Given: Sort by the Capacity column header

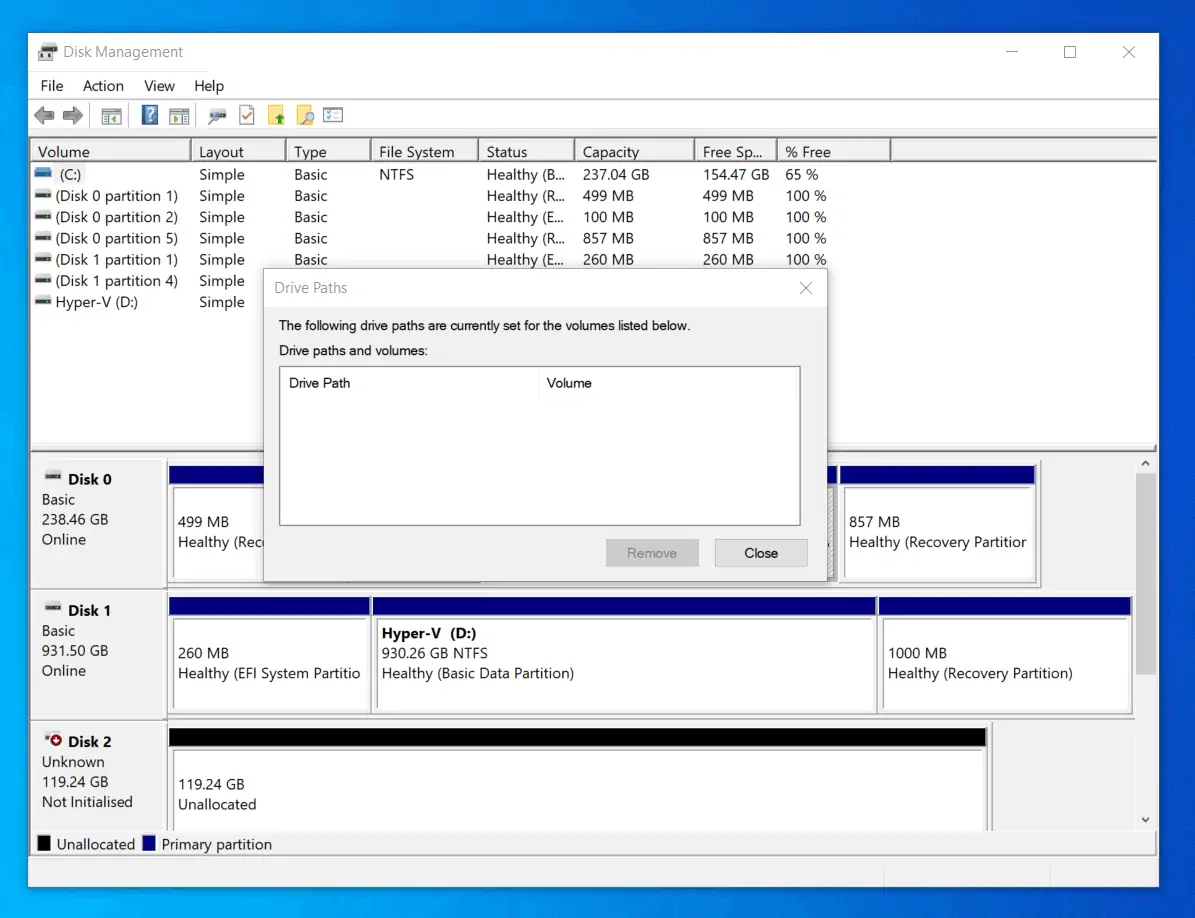Looking at the screenshot, I should tap(634, 152).
